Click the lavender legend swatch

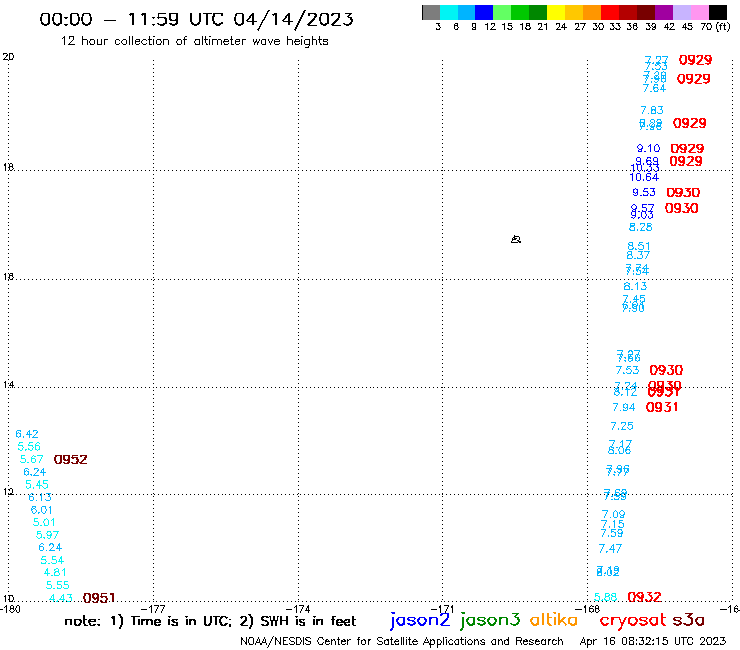(681, 12)
